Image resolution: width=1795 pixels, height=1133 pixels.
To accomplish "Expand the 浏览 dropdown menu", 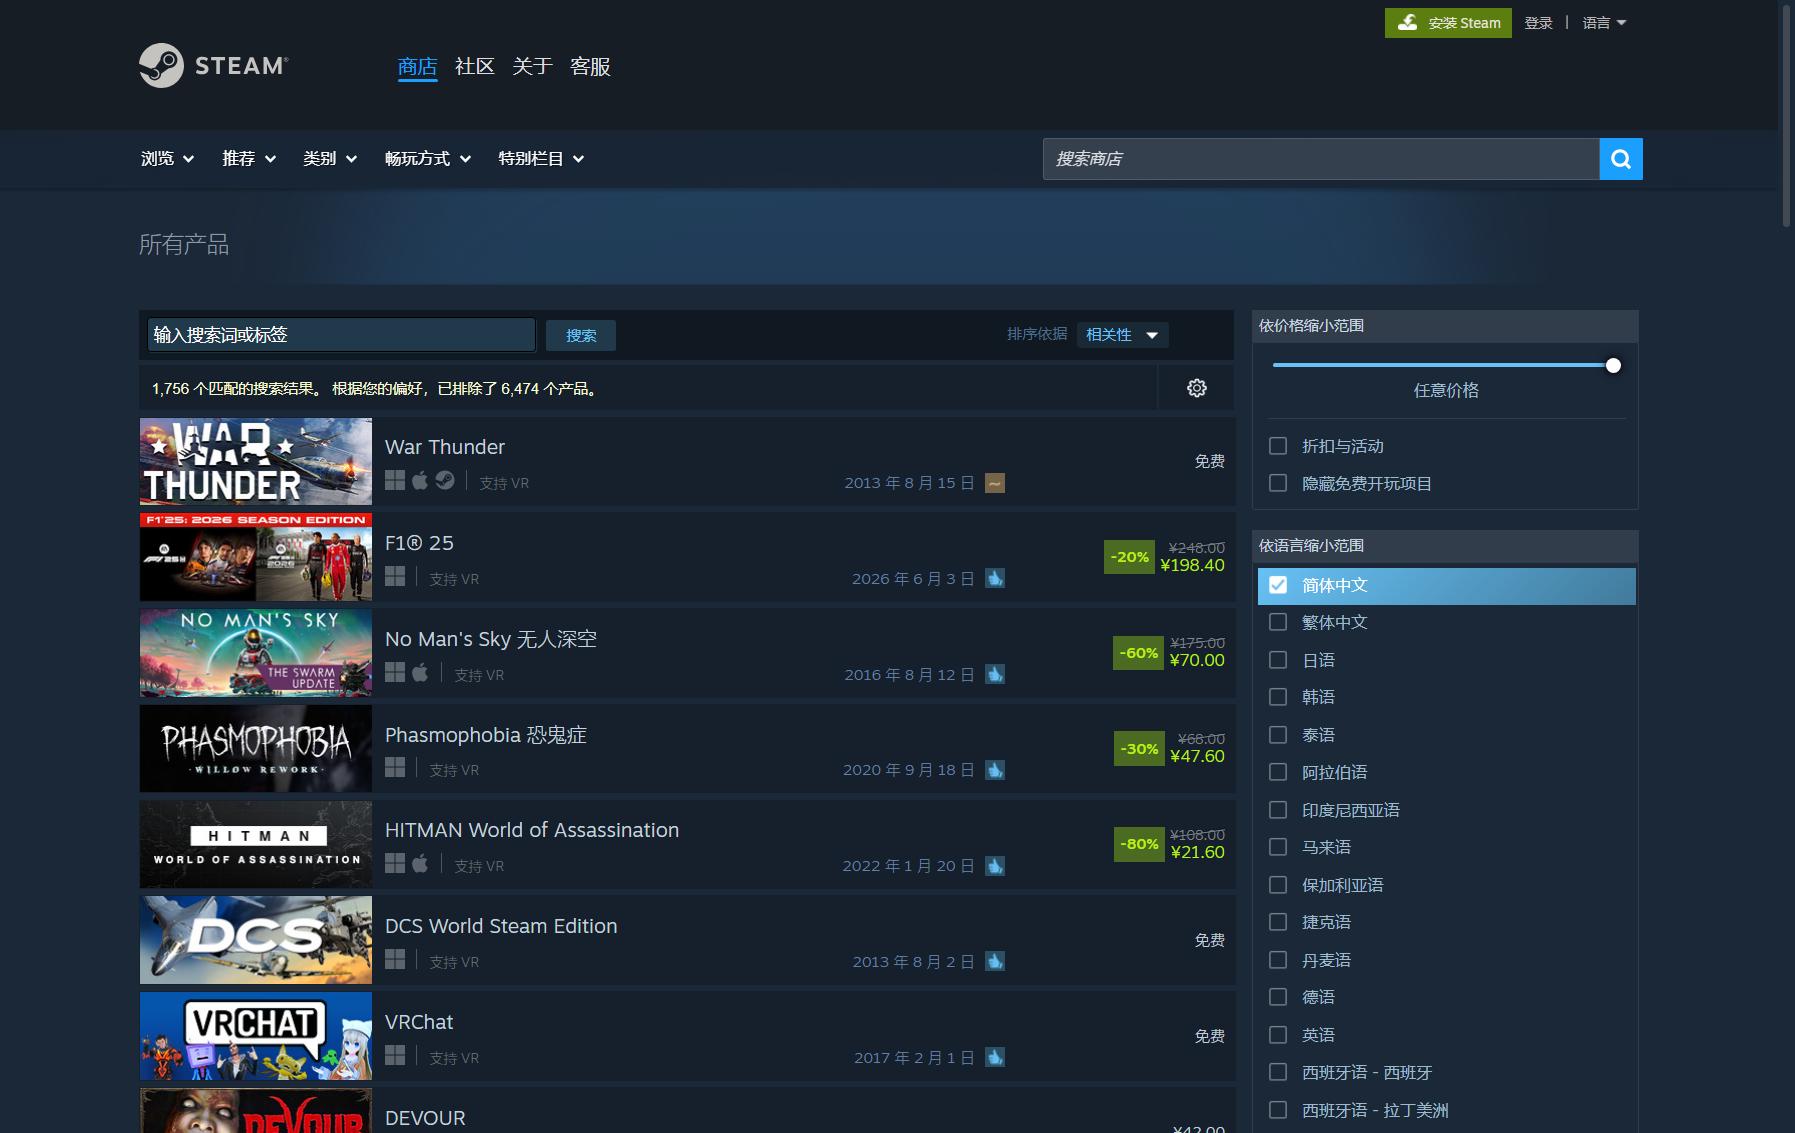I will click(x=167, y=159).
